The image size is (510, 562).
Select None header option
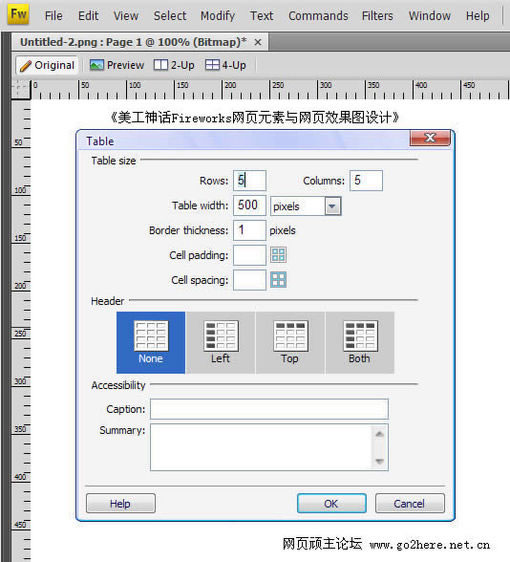pyautogui.click(x=151, y=343)
